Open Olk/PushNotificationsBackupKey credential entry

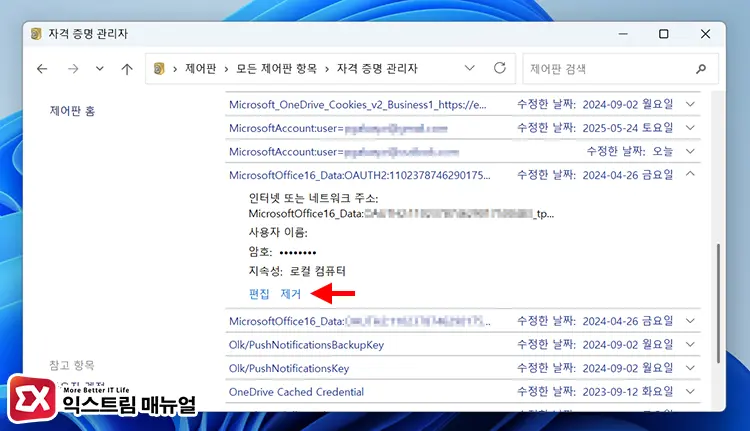click(x=307, y=345)
